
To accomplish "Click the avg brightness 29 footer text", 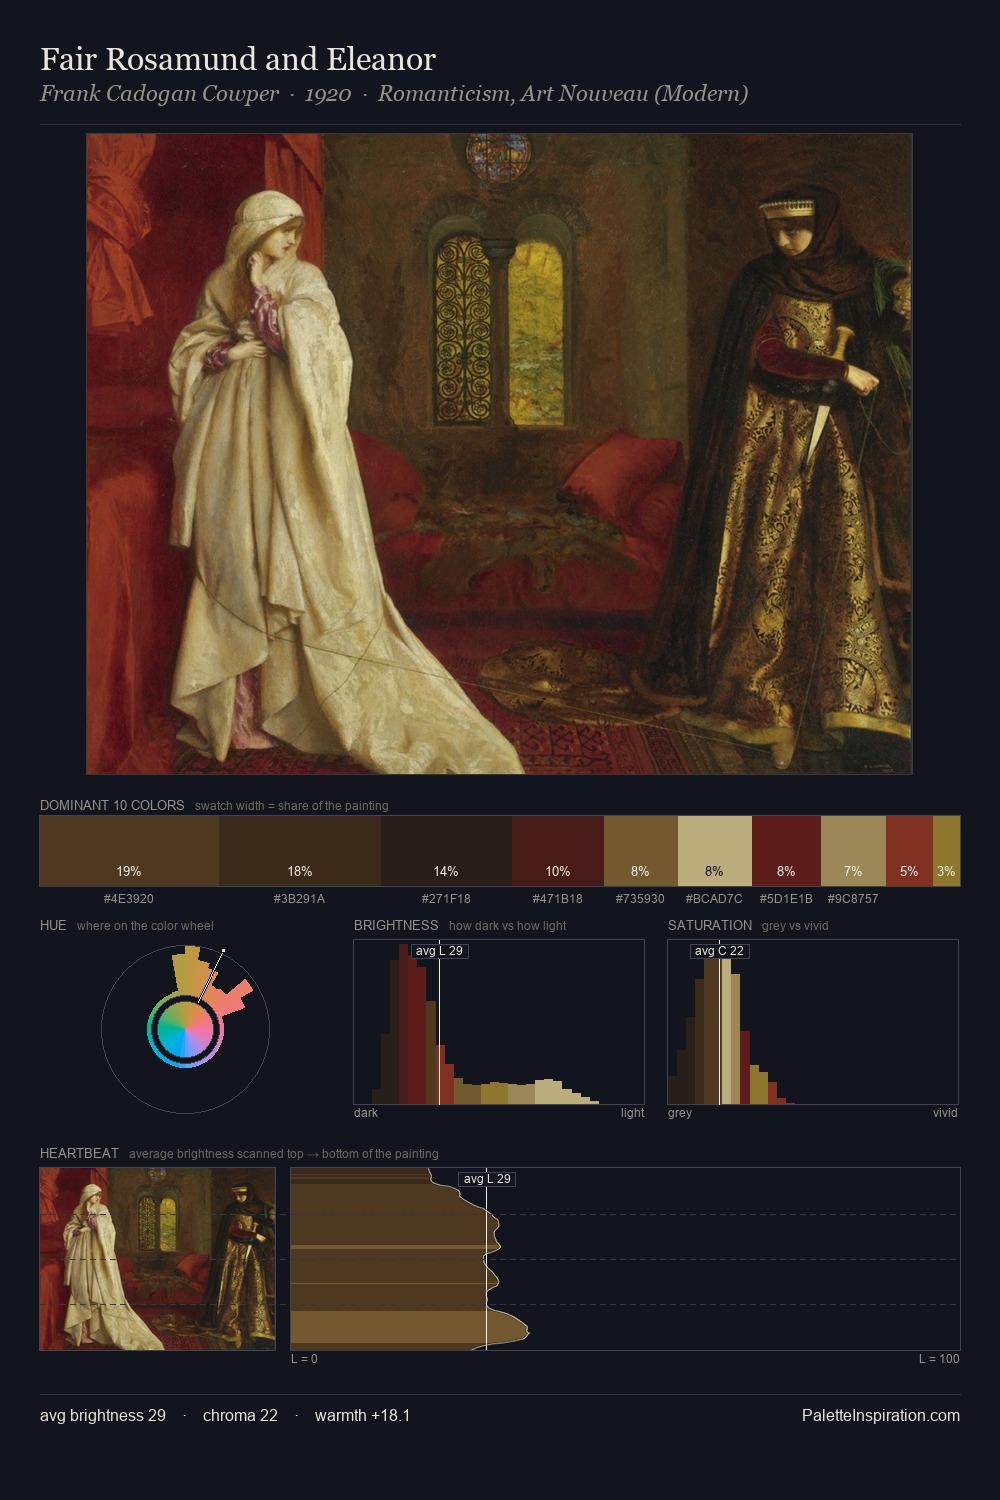I will pyautogui.click(x=103, y=1415).
